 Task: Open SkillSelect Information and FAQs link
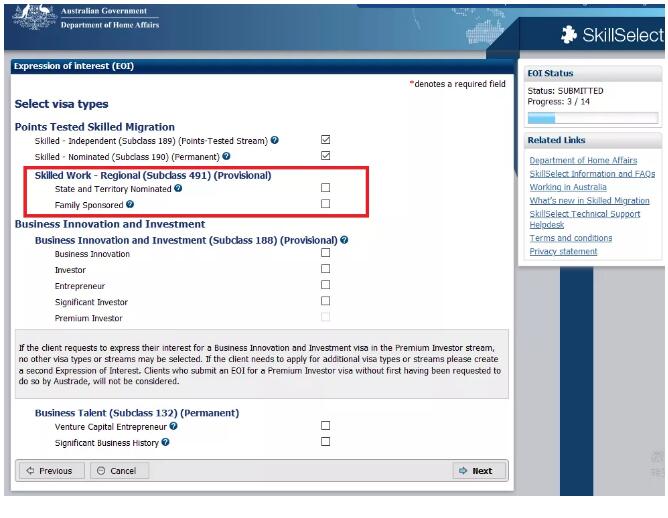[591, 174]
